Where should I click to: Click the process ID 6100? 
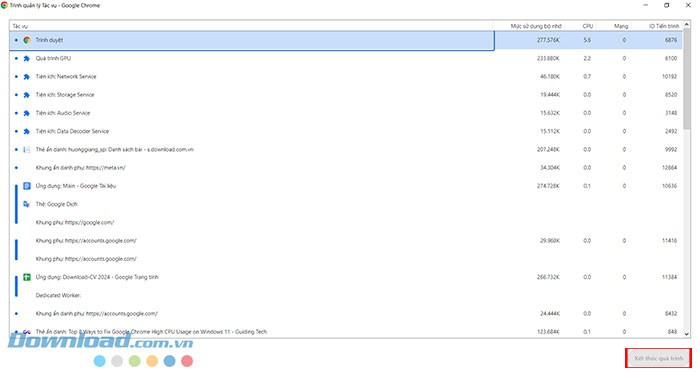tap(671, 59)
